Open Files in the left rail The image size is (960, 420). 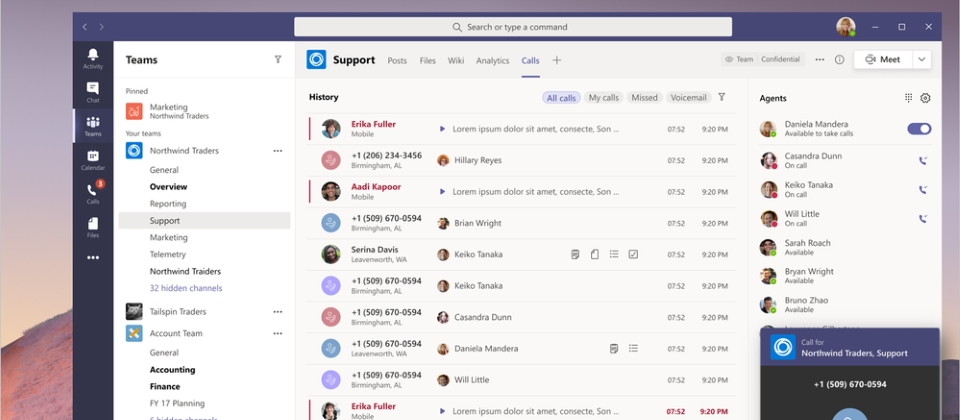93,227
